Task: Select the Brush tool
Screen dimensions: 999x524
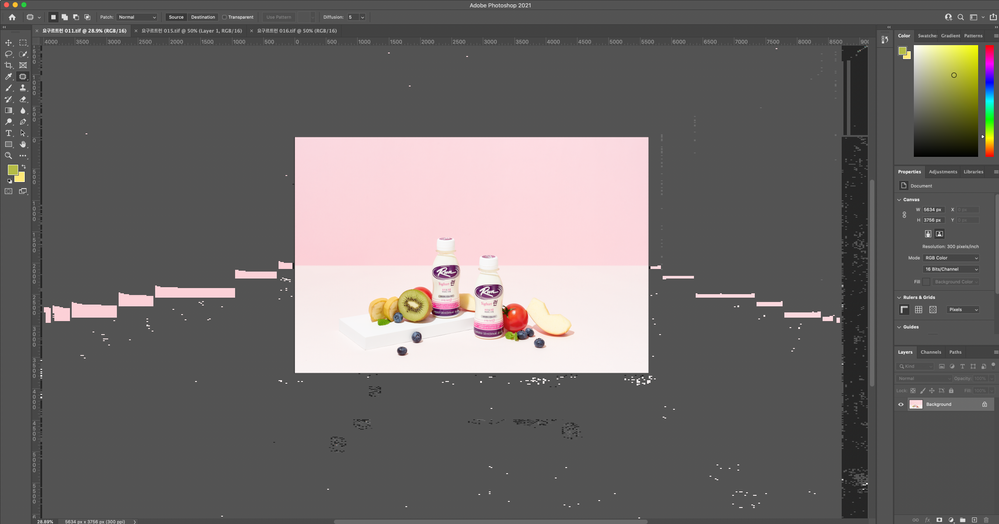Action: (x=8, y=88)
